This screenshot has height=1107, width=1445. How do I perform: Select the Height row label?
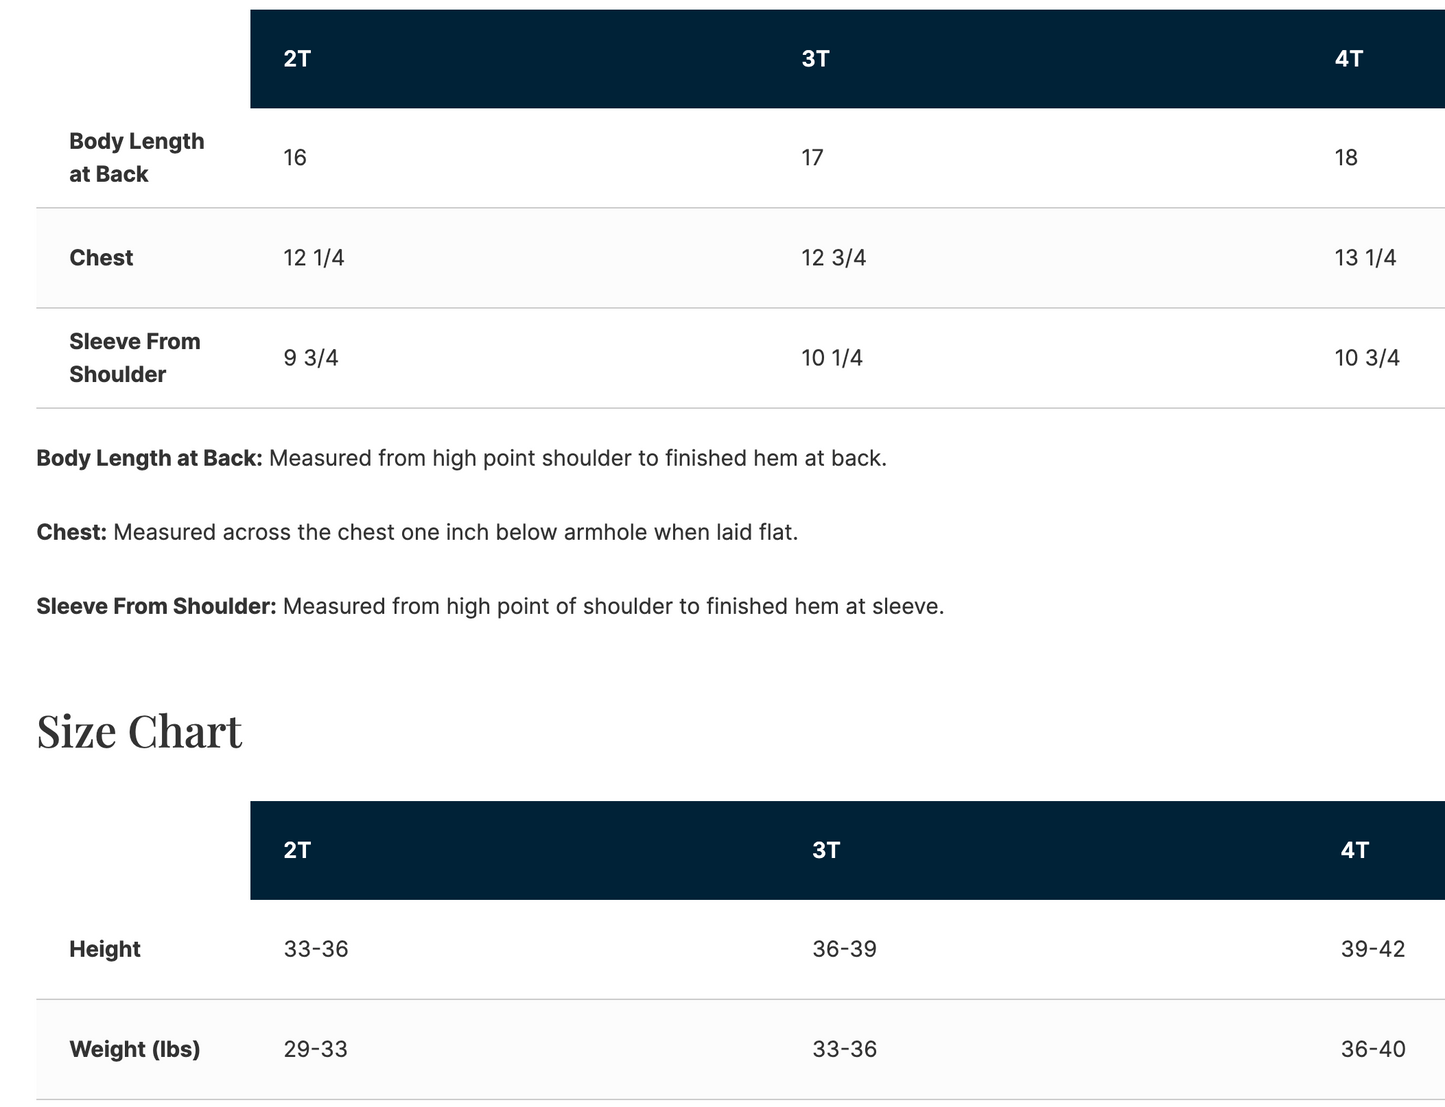(105, 949)
